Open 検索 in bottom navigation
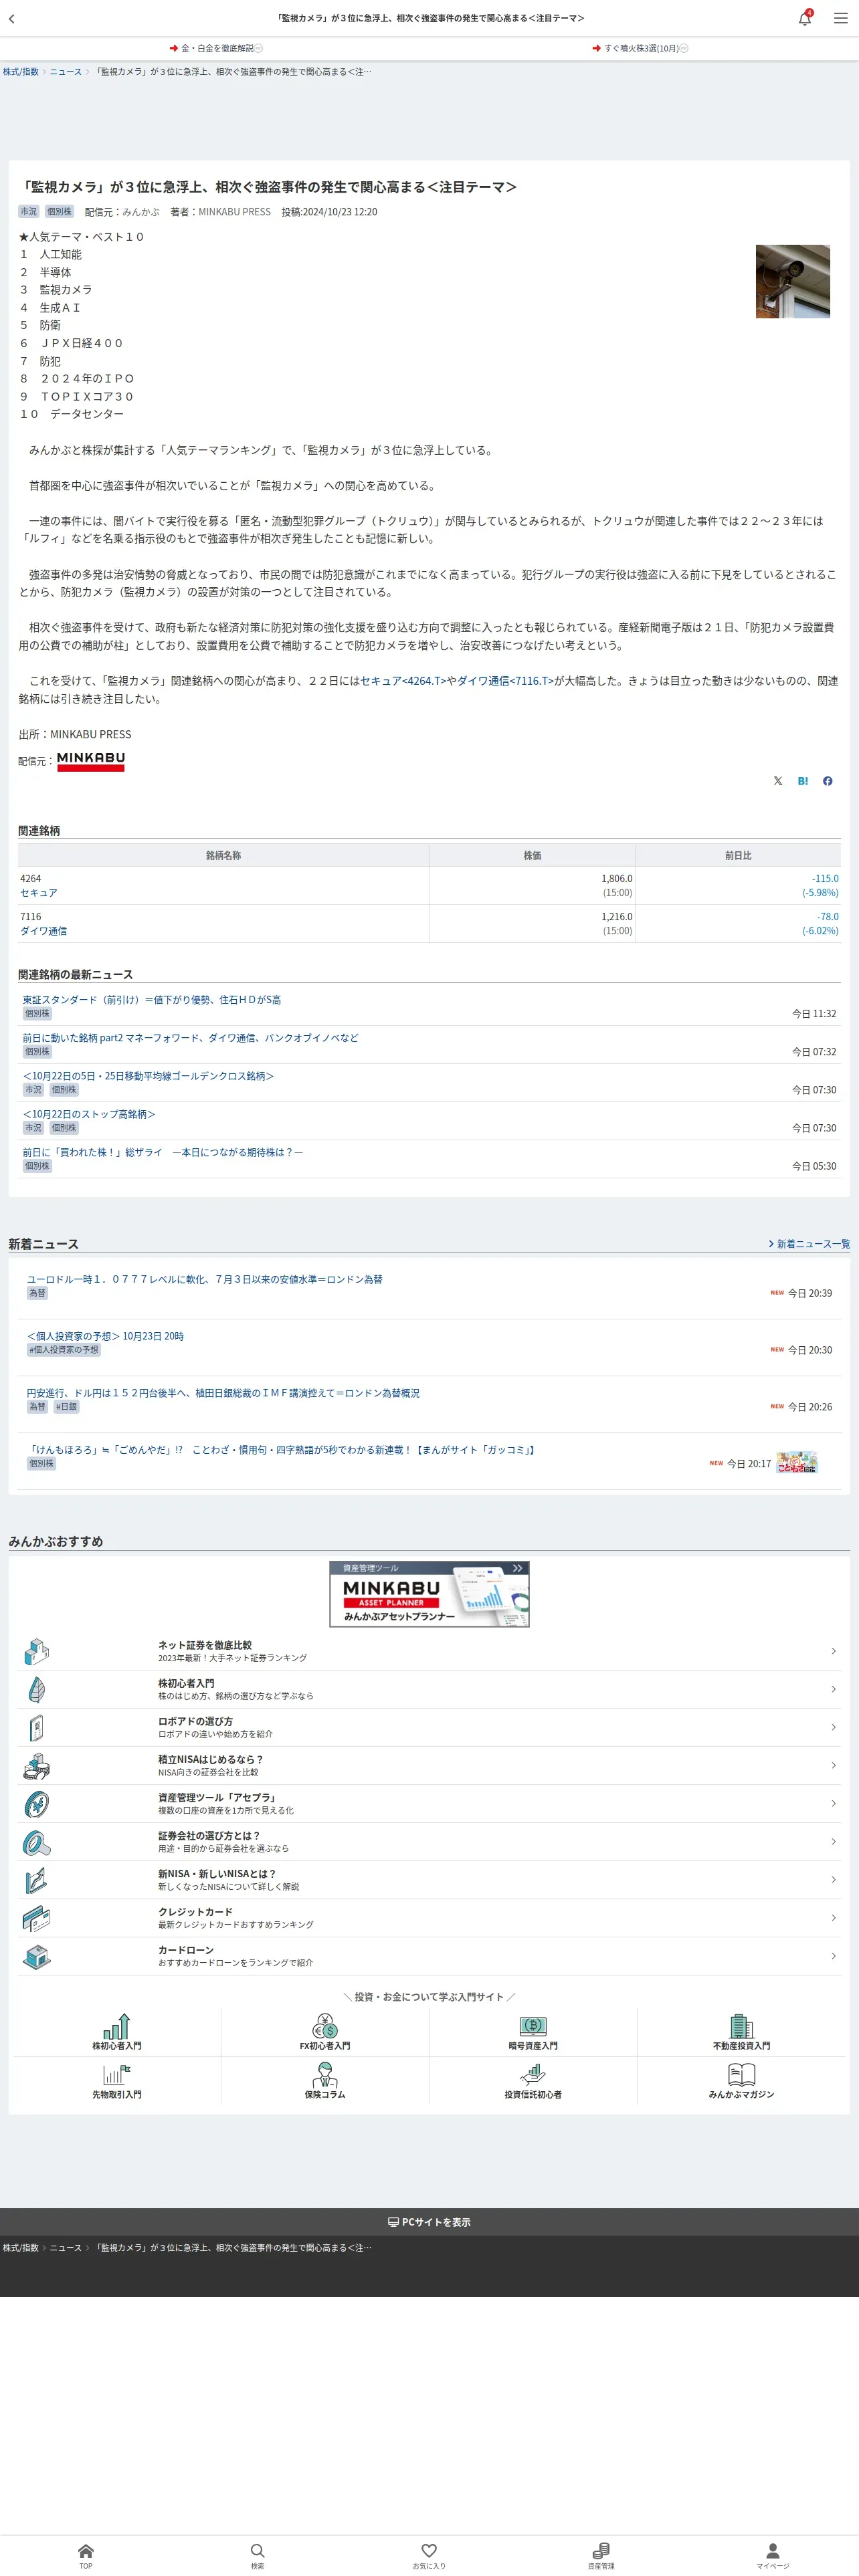The height and width of the screenshot is (2576, 859). coord(258,2555)
